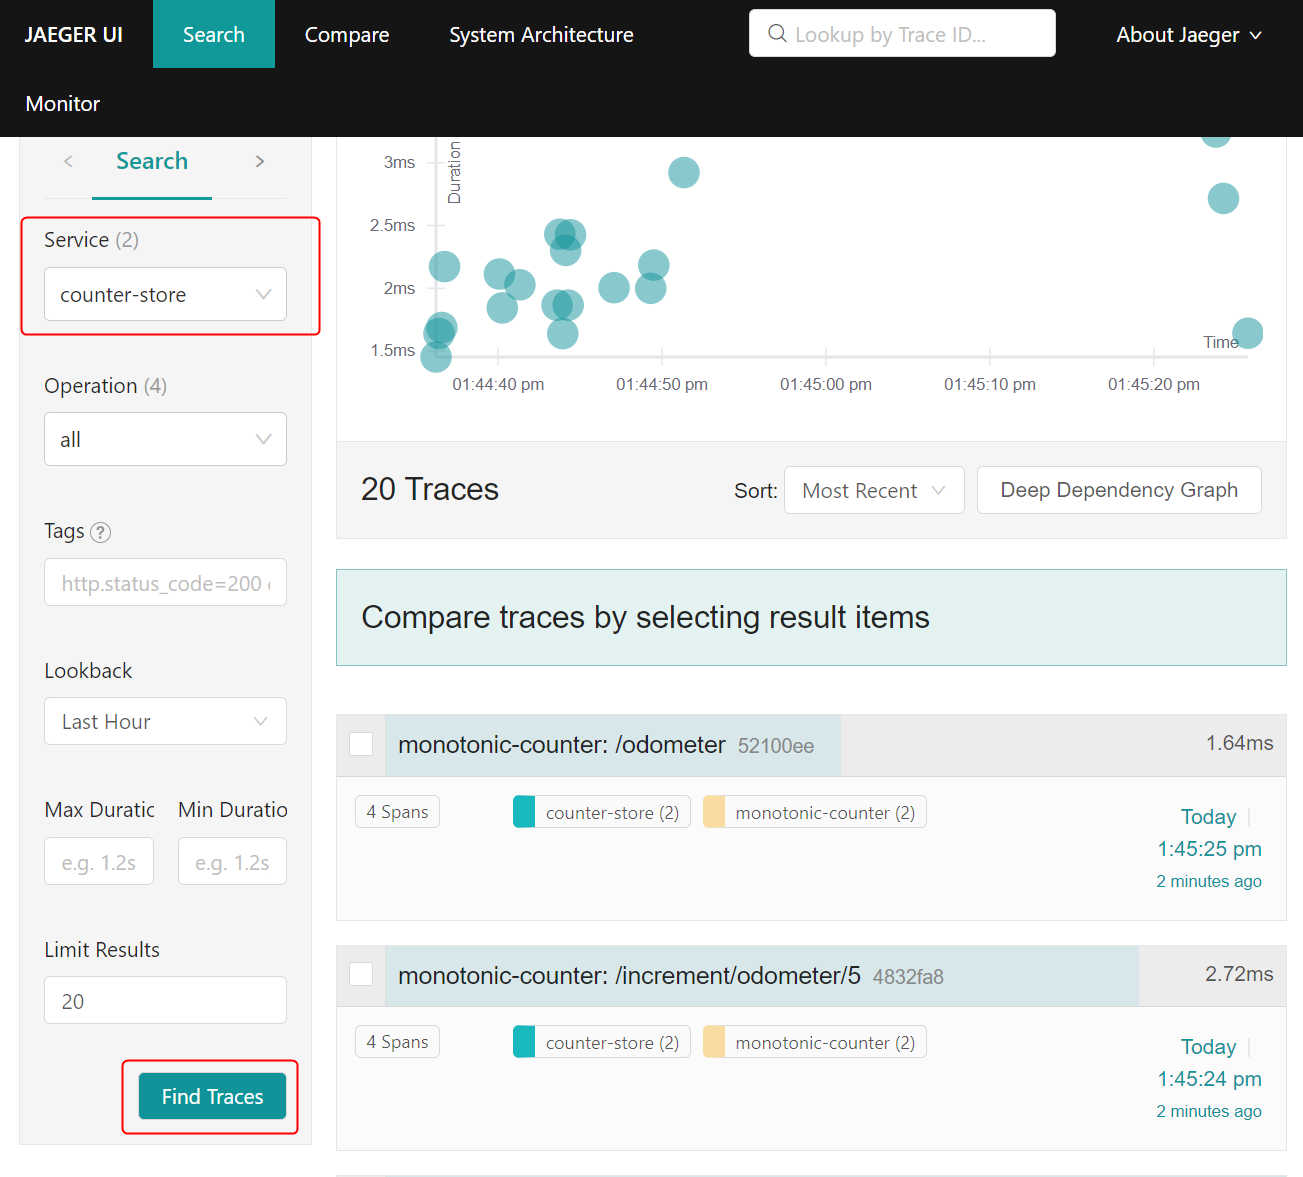Viewport: 1303px width, 1177px height.
Task: Click monotonic-counter (2) tag in /odometer trace
Action: point(815,812)
